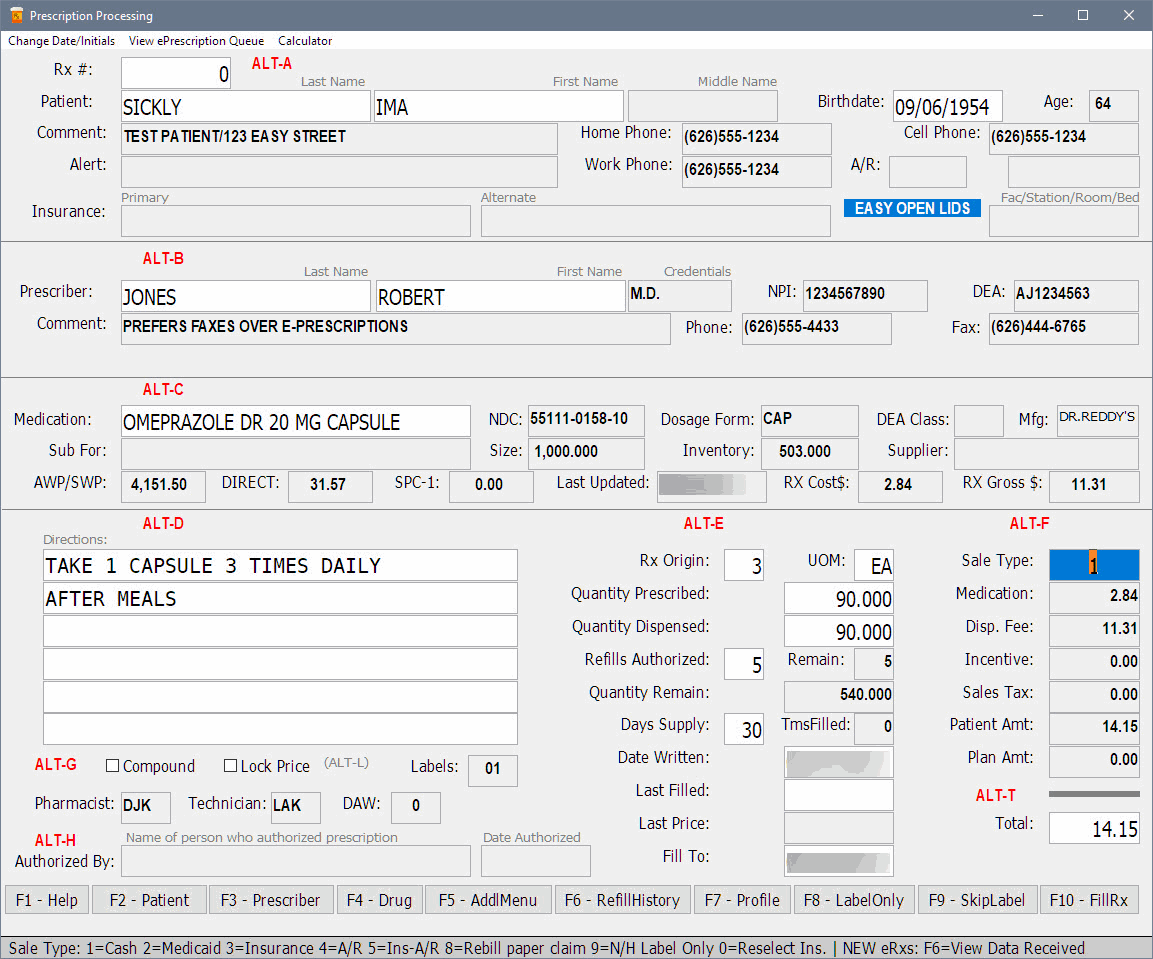Viewport: 1153px width, 959px height.
Task: Click the AFTER MEALS directions line
Action: pyautogui.click(x=280, y=598)
